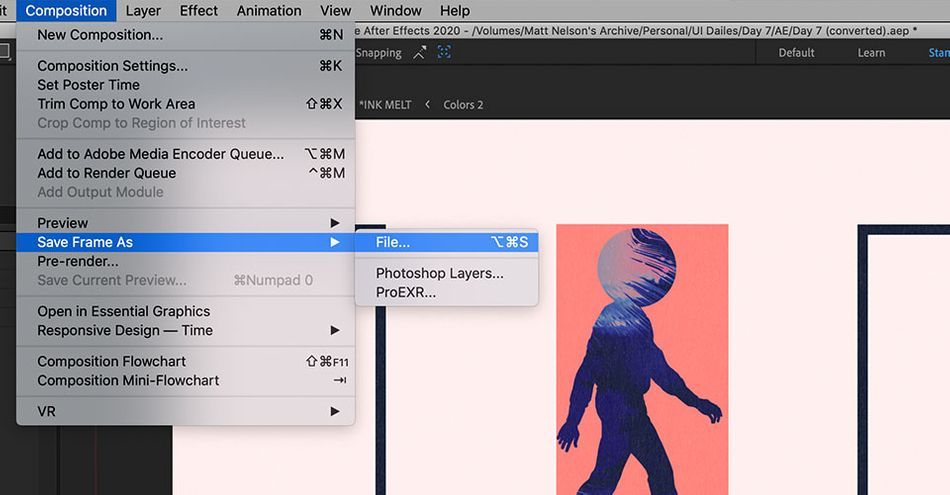Open Composition Mini-Flowchart
Image resolution: width=950 pixels, height=495 pixels.
point(185,380)
